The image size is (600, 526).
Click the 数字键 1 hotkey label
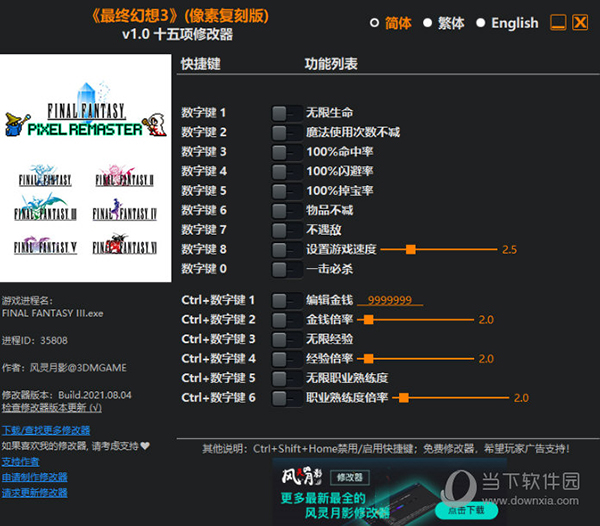pyautogui.click(x=204, y=113)
